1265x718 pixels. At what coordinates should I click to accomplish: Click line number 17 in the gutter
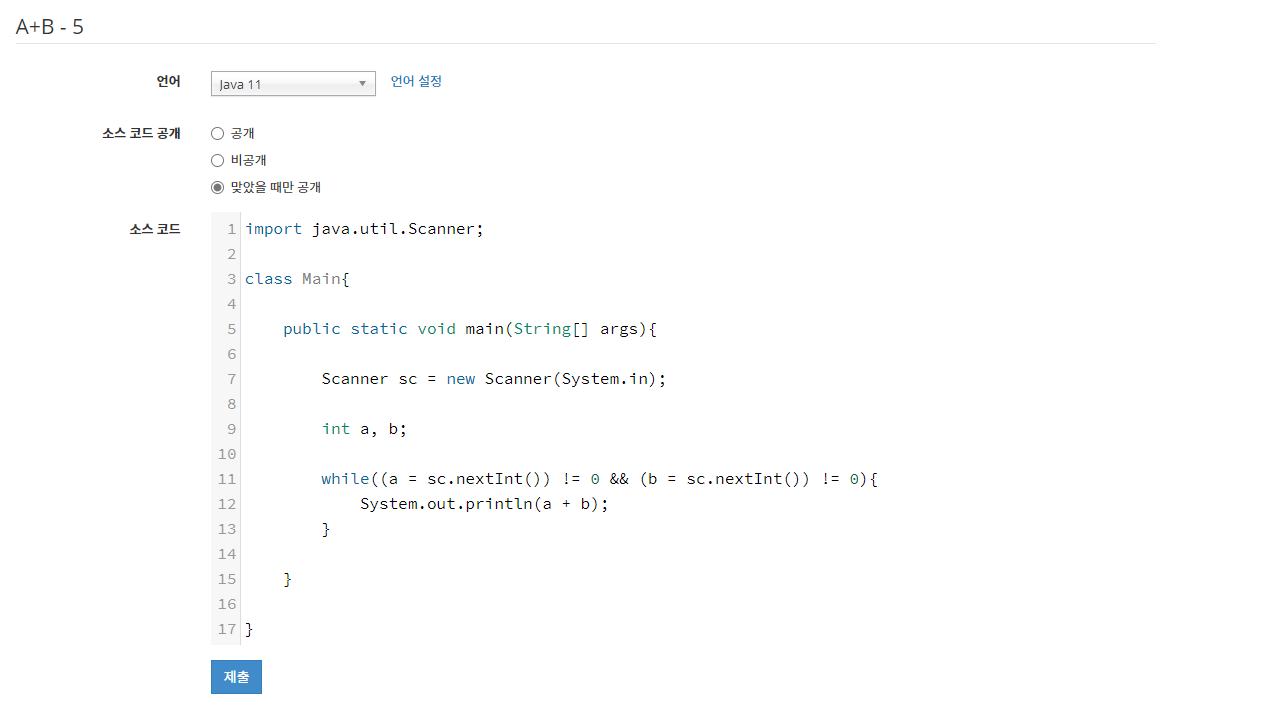(227, 629)
